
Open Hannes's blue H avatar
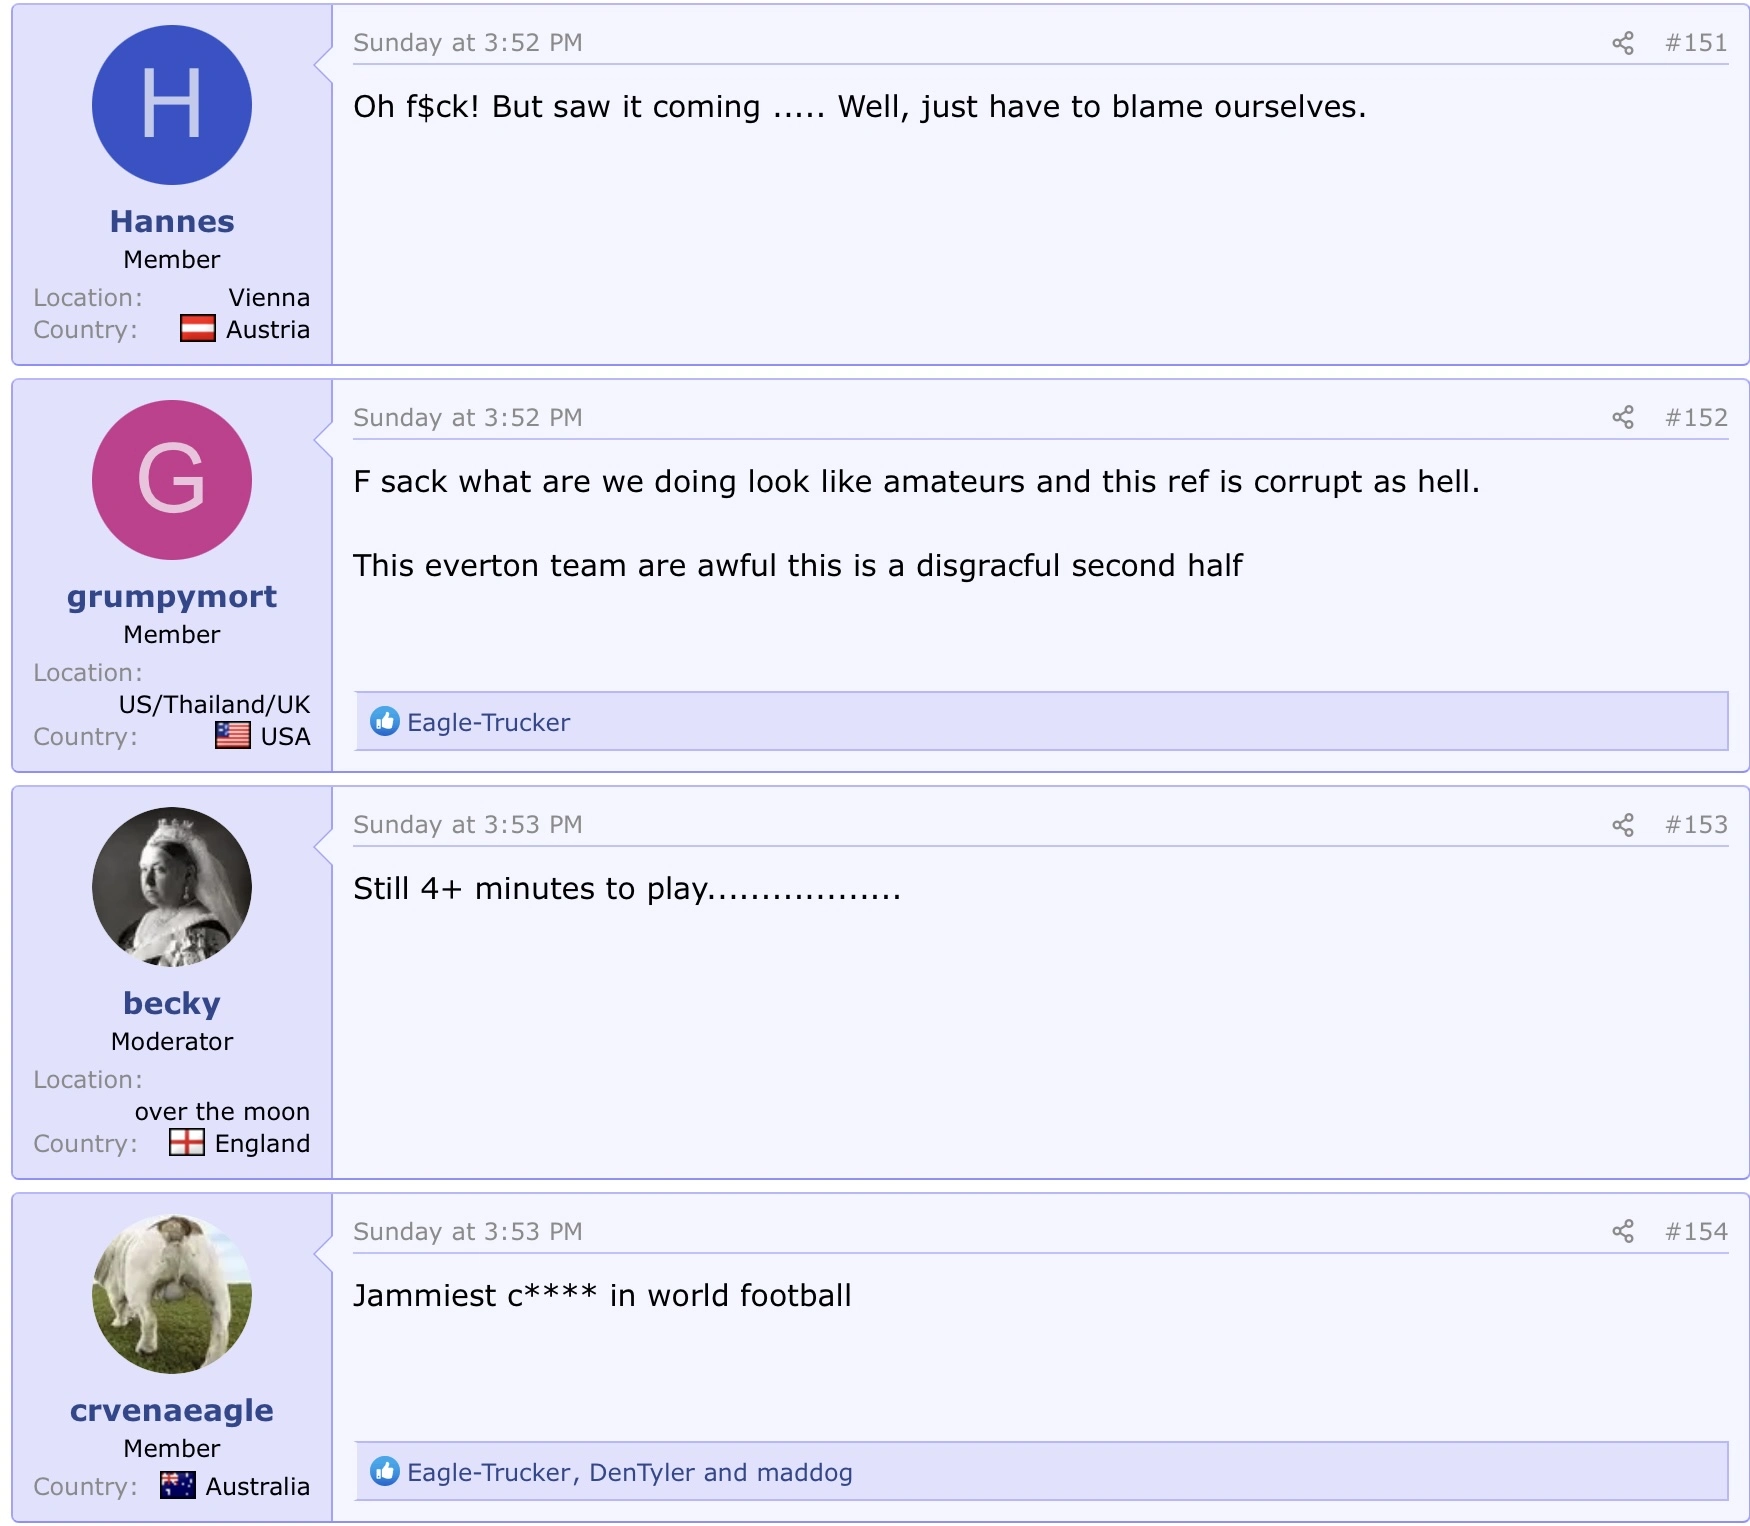pyautogui.click(x=172, y=106)
